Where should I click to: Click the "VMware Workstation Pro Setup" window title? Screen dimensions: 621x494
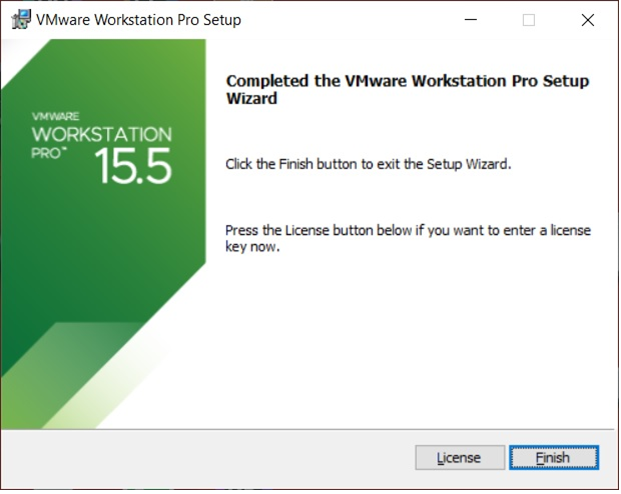138,20
